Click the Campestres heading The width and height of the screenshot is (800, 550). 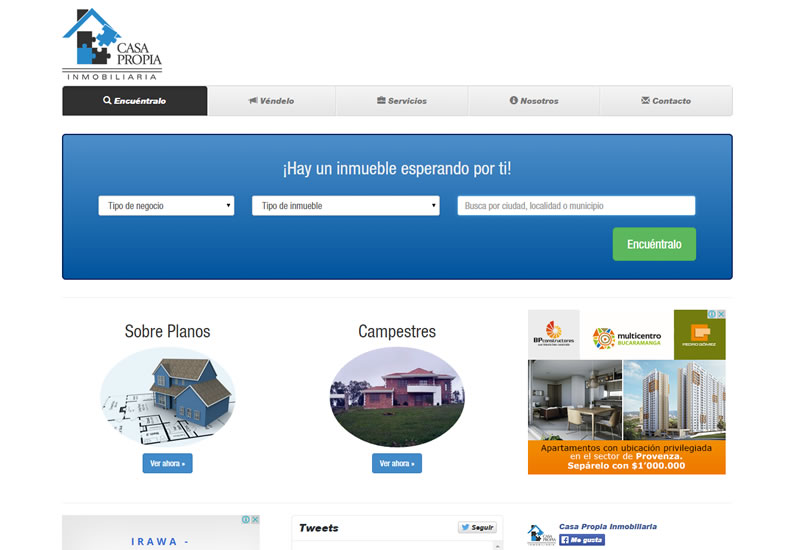click(397, 332)
